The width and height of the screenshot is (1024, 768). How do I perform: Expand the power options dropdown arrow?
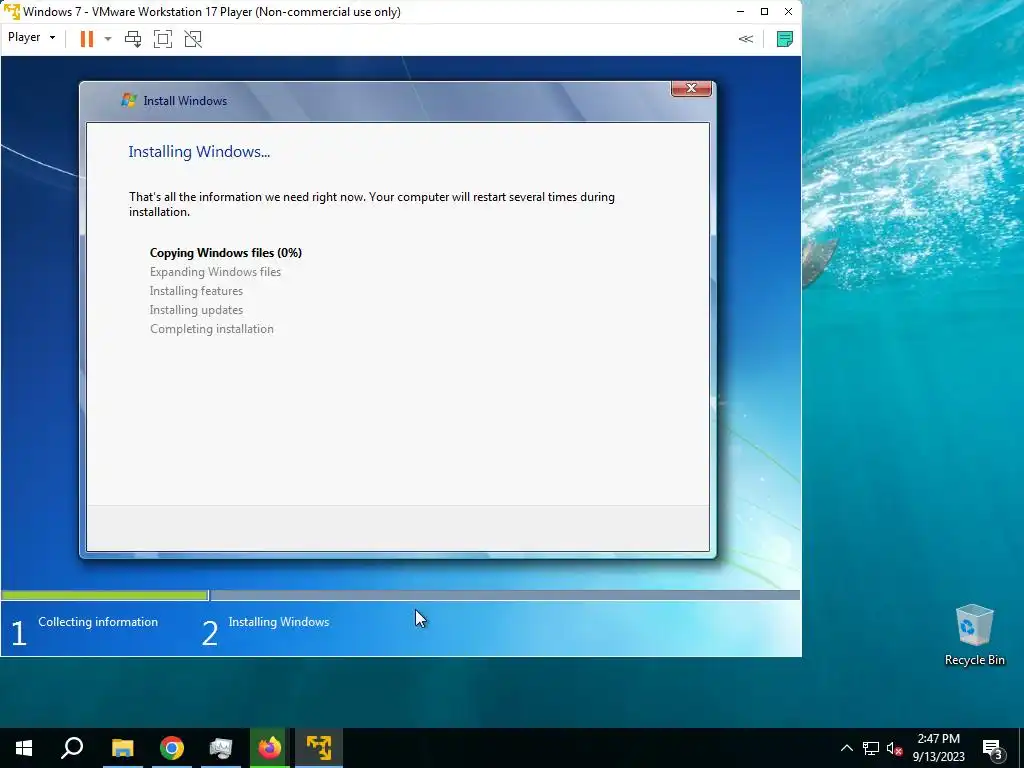pos(108,39)
